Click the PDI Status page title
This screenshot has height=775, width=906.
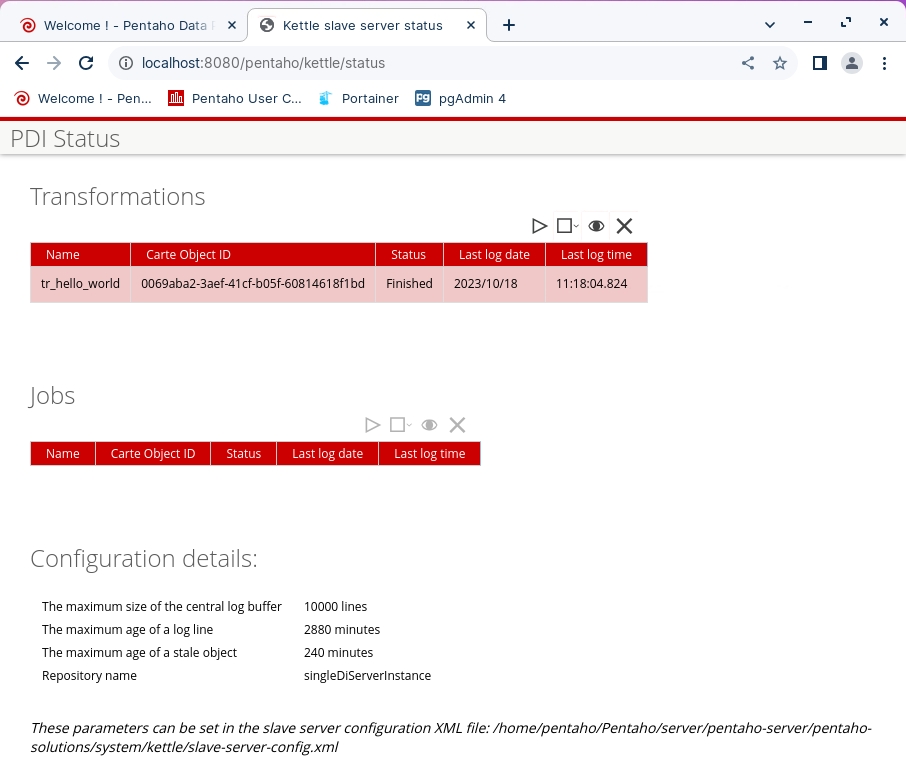click(x=65, y=139)
